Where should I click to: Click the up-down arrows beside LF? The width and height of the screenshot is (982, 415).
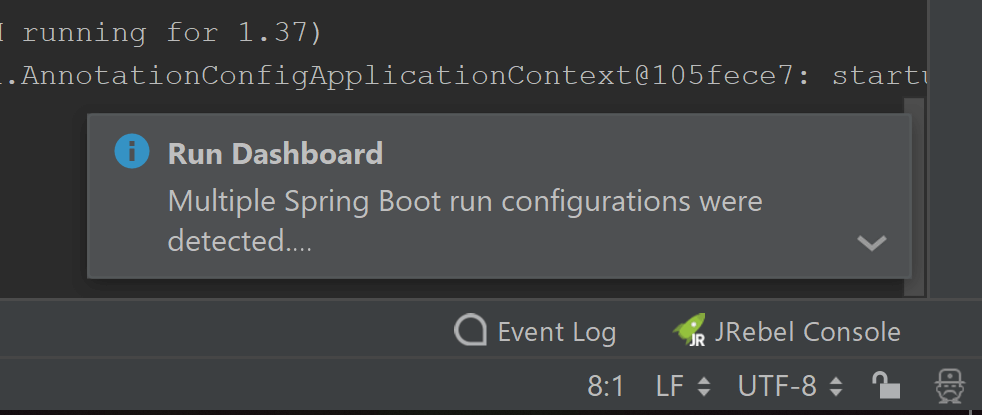tap(704, 386)
